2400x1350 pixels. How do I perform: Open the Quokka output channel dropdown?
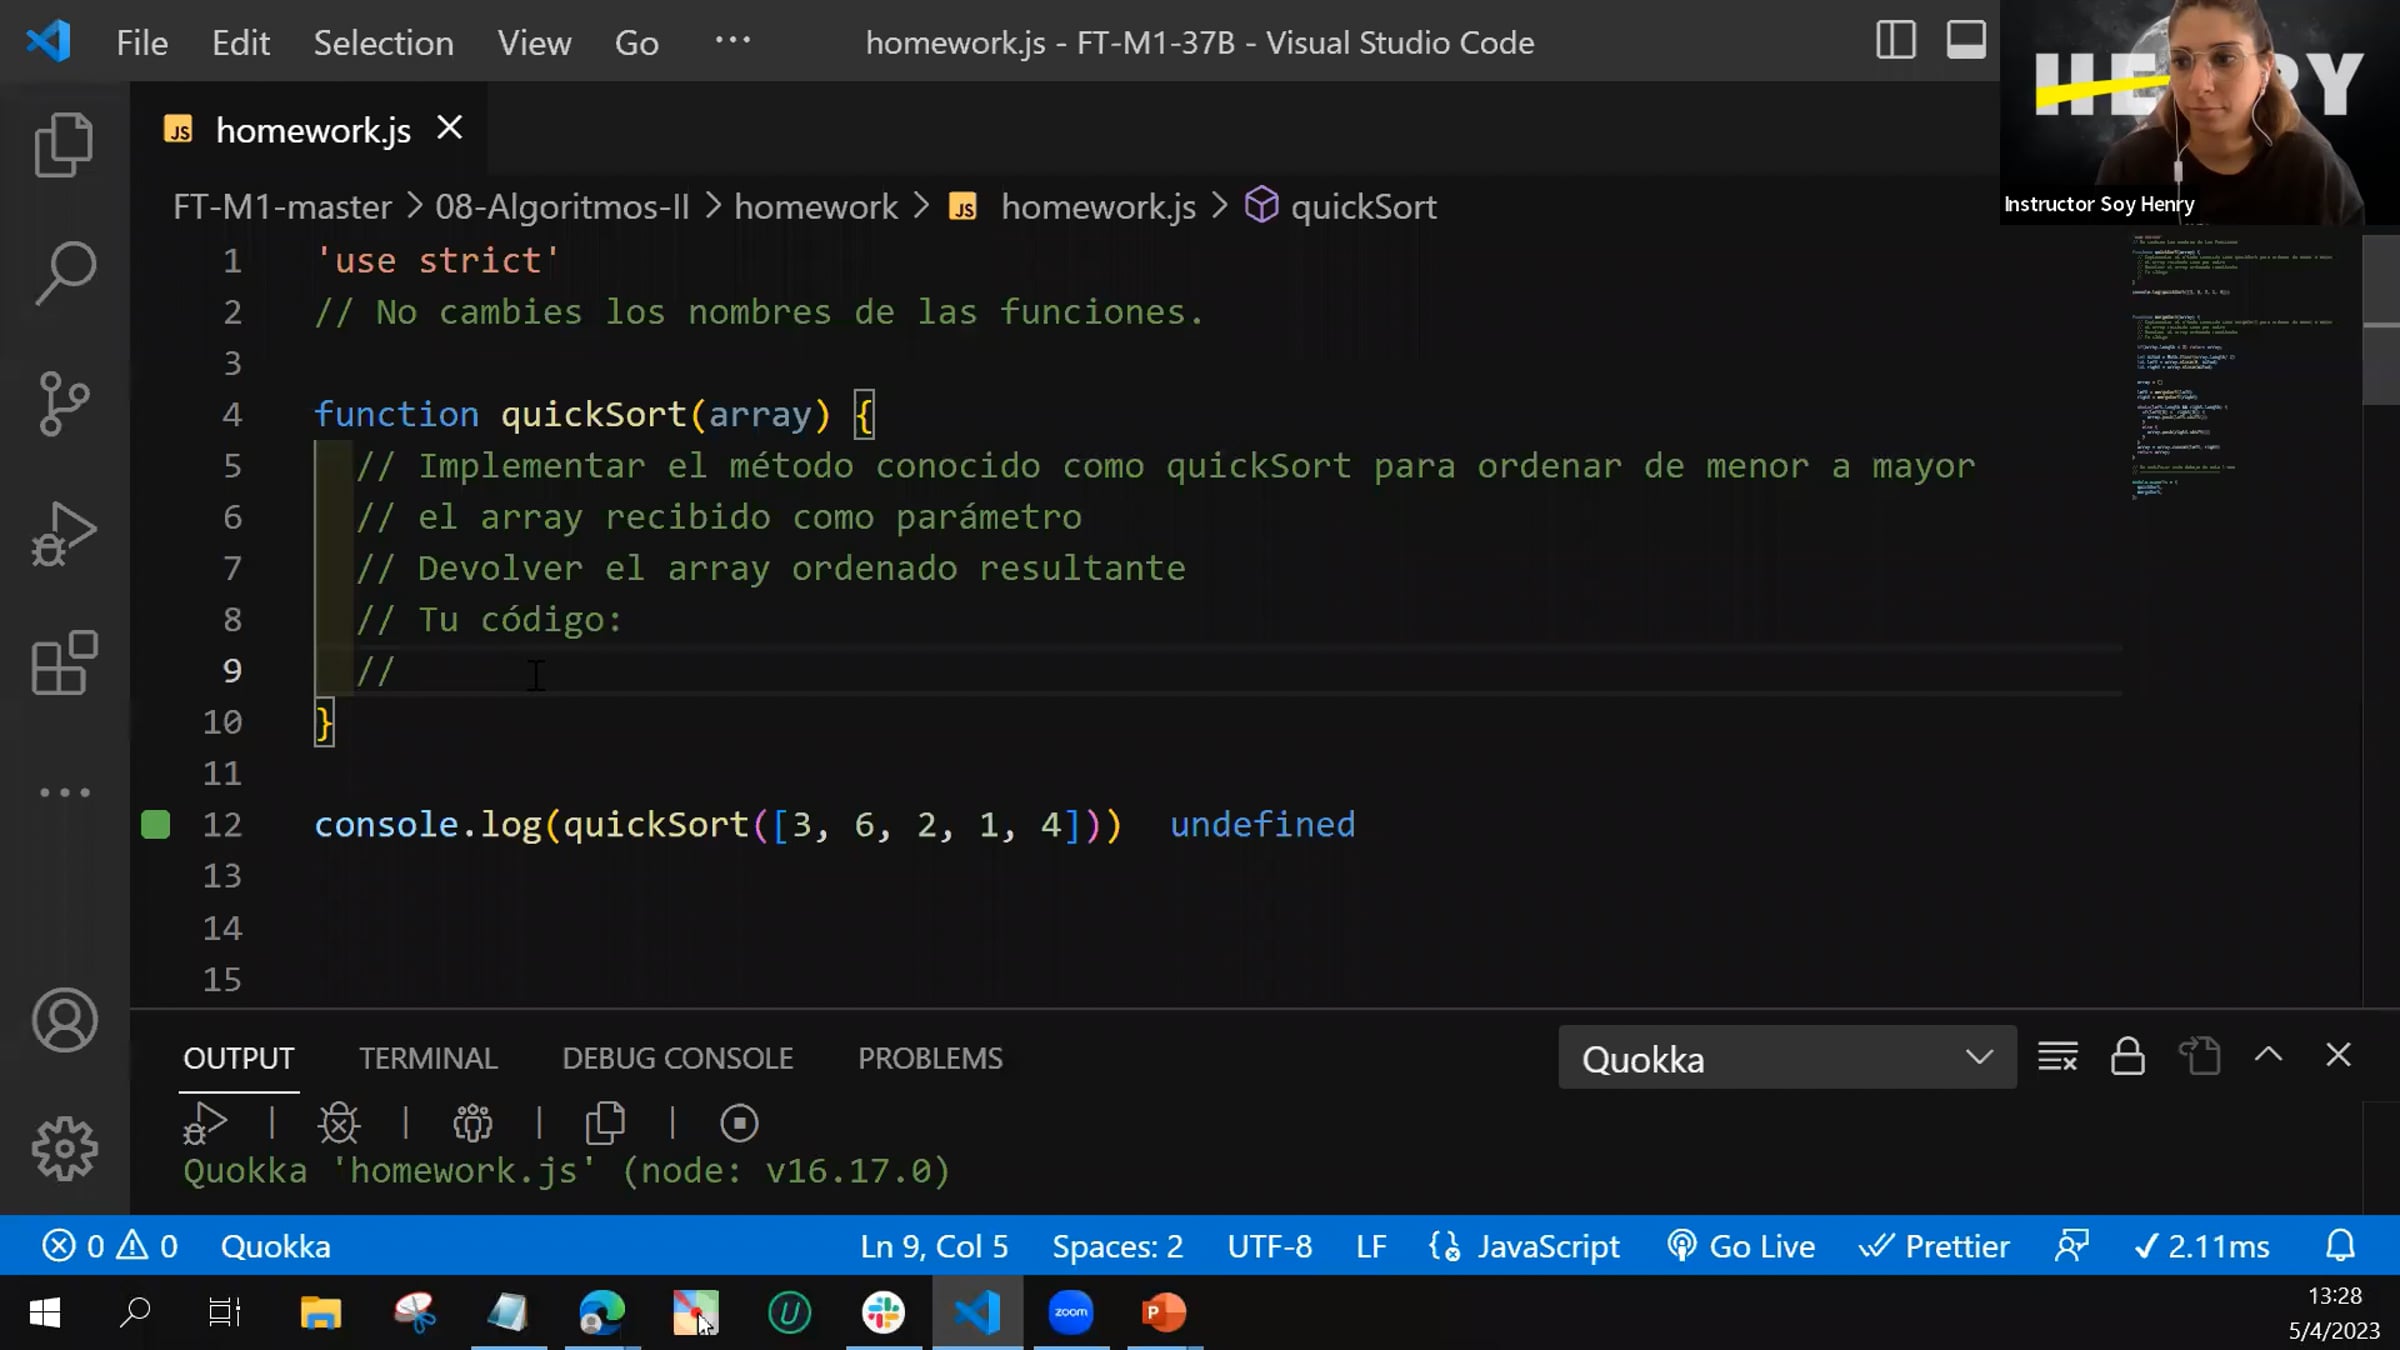pos(1786,1058)
